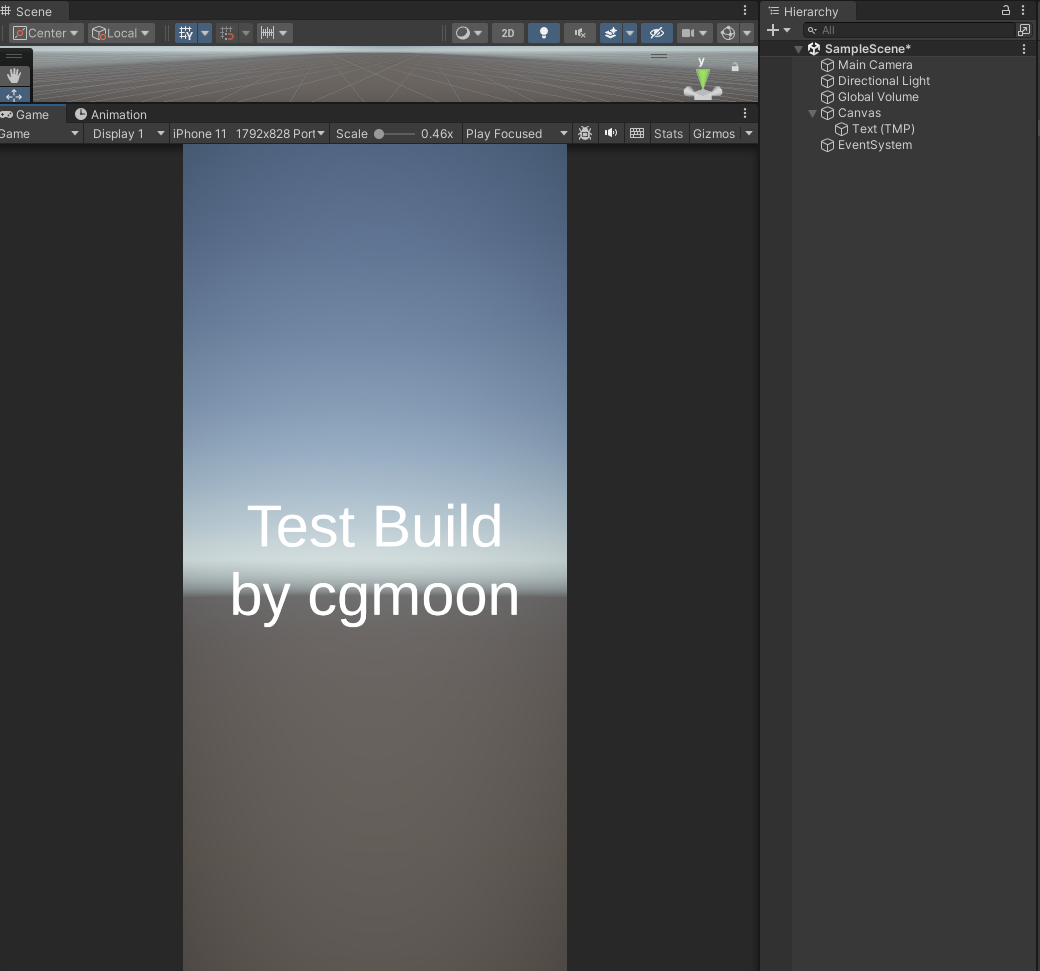Open the Hierarchy create dropdown arrow
The image size is (1040, 971).
point(787,30)
